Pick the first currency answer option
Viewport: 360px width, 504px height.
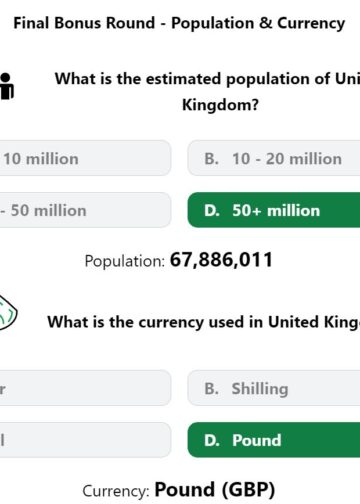(x=85, y=388)
